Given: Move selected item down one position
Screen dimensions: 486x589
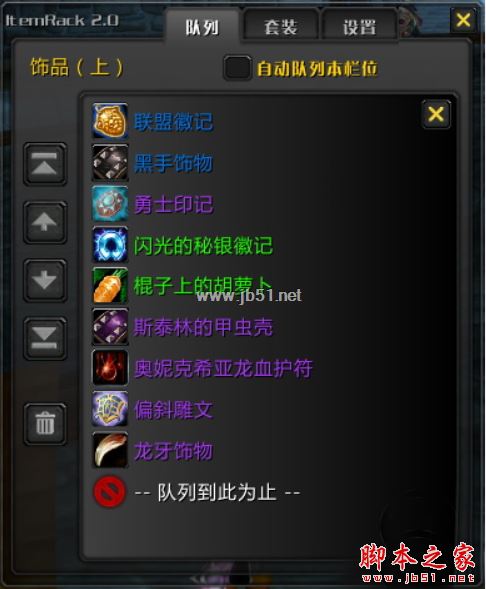Looking at the screenshot, I should click(45, 280).
